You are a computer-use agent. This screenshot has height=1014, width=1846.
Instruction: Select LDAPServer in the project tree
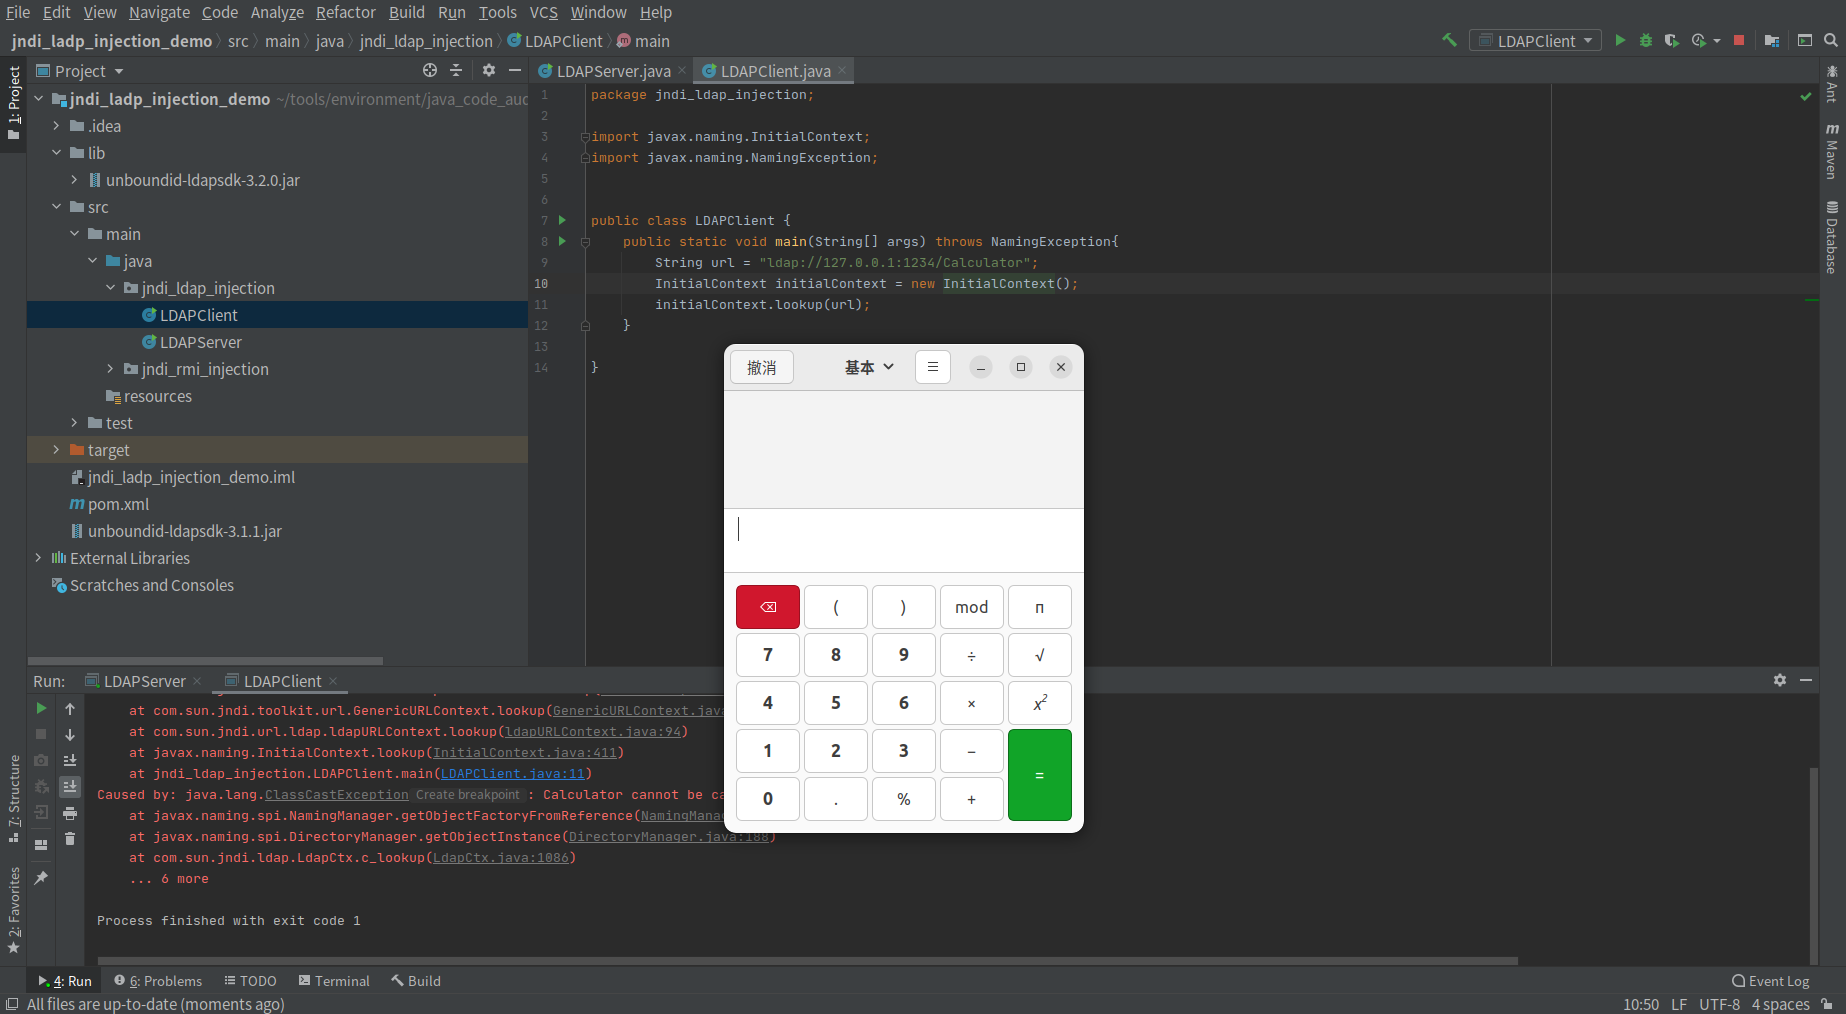point(200,342)
